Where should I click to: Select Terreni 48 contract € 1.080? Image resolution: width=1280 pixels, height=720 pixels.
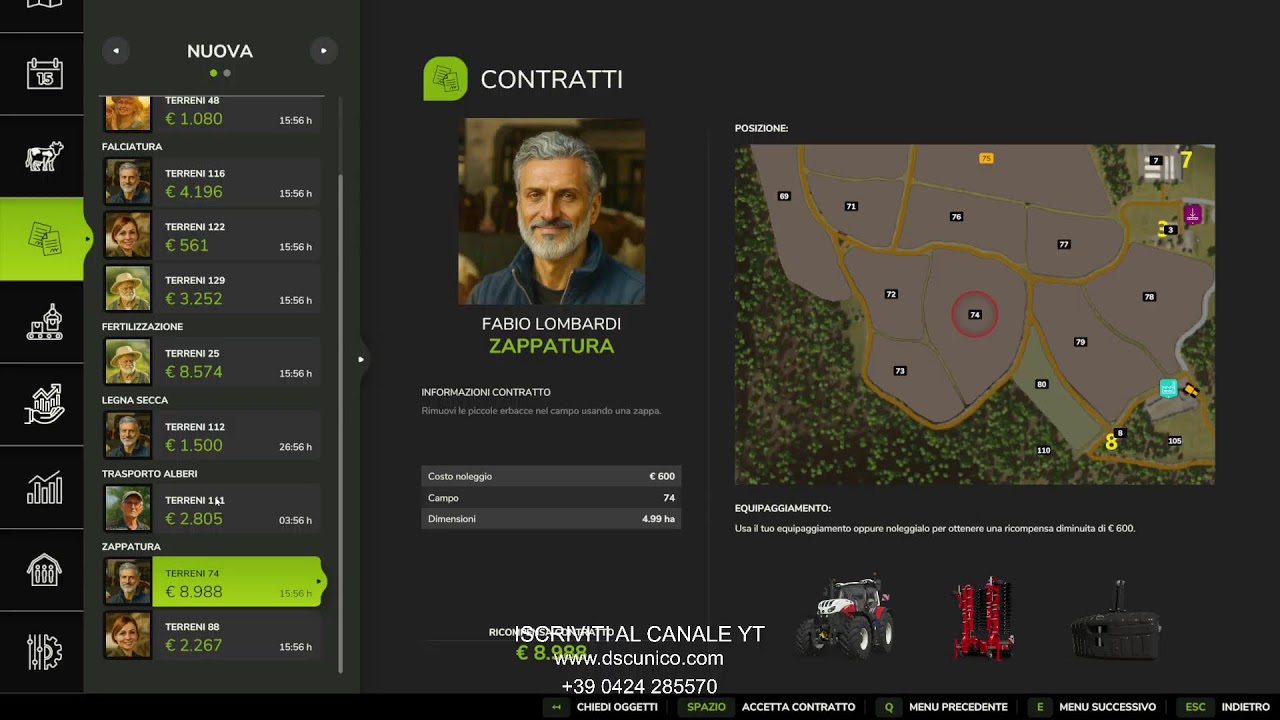coord(211,113)
